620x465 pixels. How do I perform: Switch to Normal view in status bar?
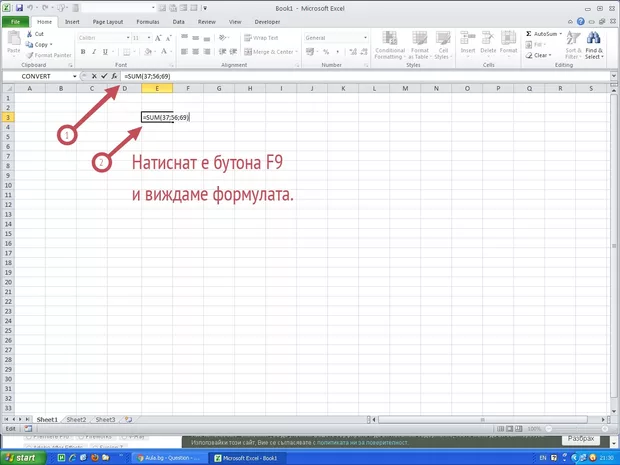pos(501,429)
